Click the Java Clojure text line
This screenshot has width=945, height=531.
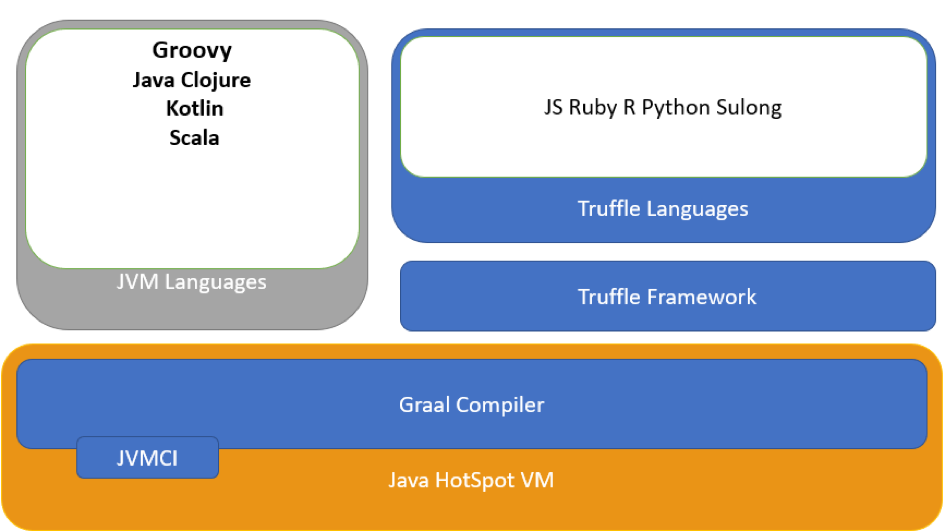(192, 80)
